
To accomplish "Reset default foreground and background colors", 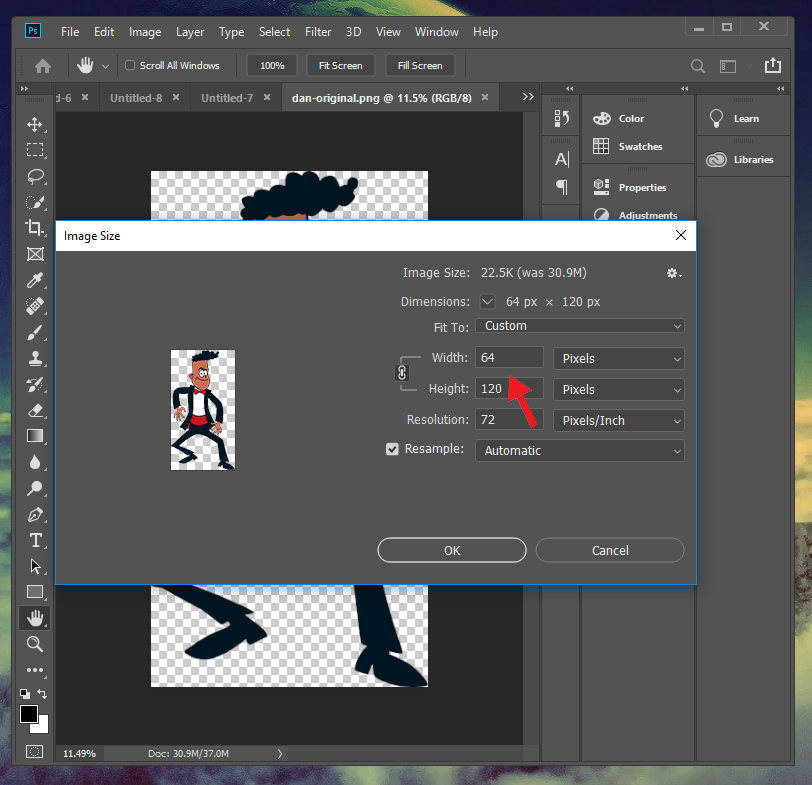I will (x=24, y=694).
